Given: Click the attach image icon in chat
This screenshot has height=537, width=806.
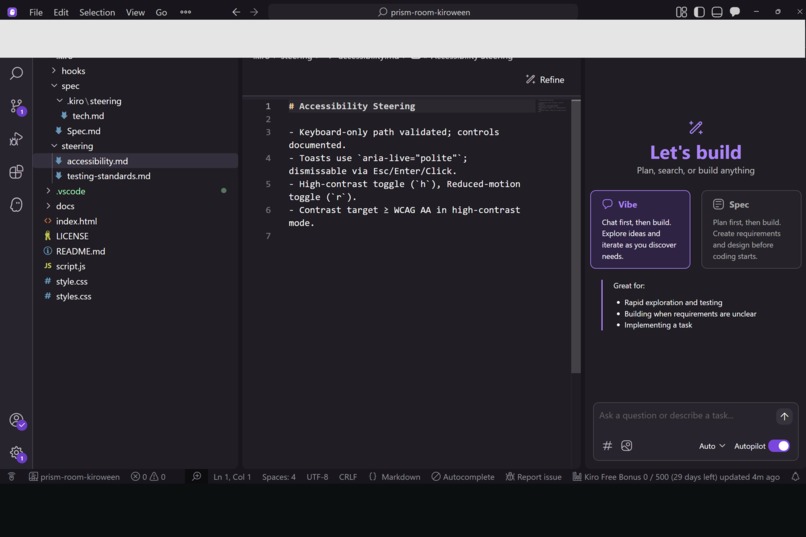Looking at the screenshot, I should coord(626,446).
